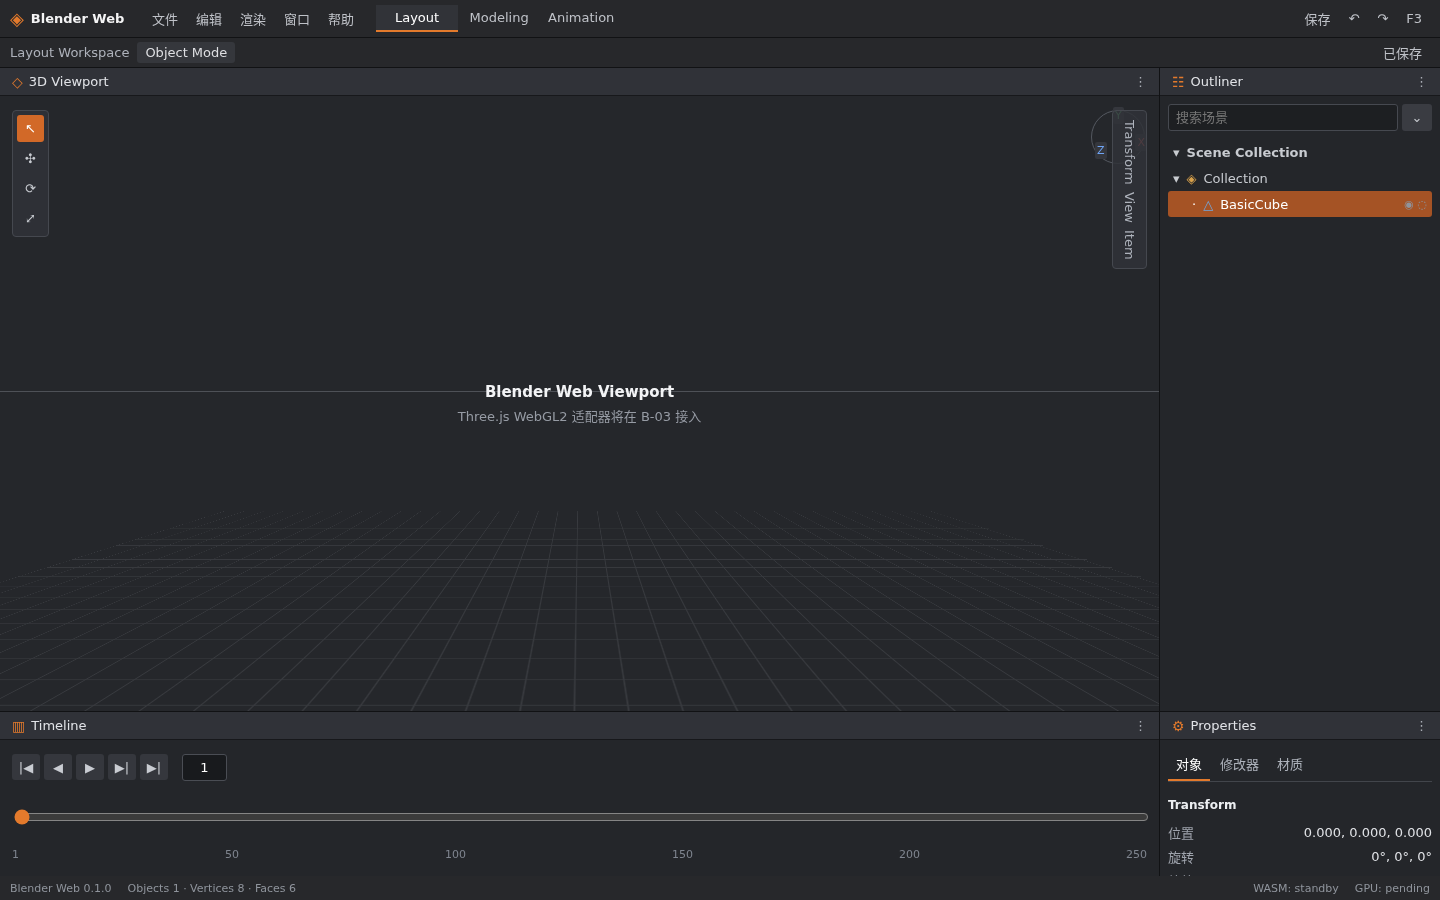Screen dimensions: 1440x900
Task: Open the 文件 menu
Action: click(x=165, y=19)
